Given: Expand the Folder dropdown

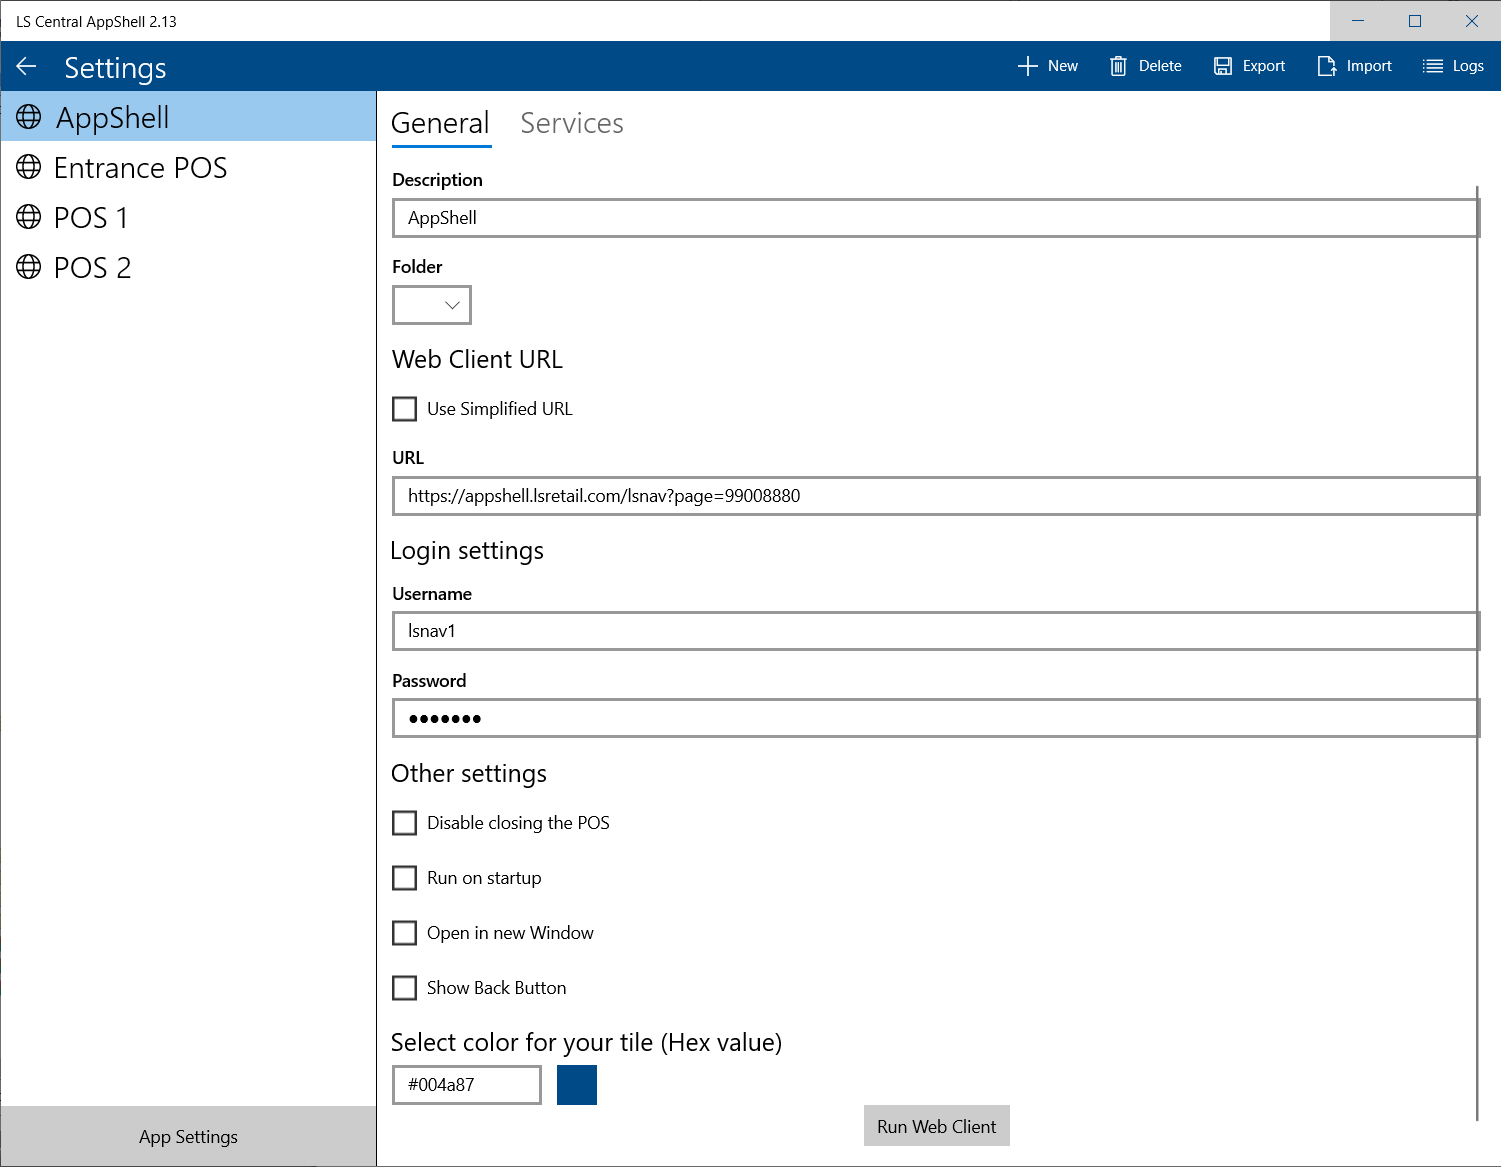Looking at the screenshot, I should tap(432, 305).
